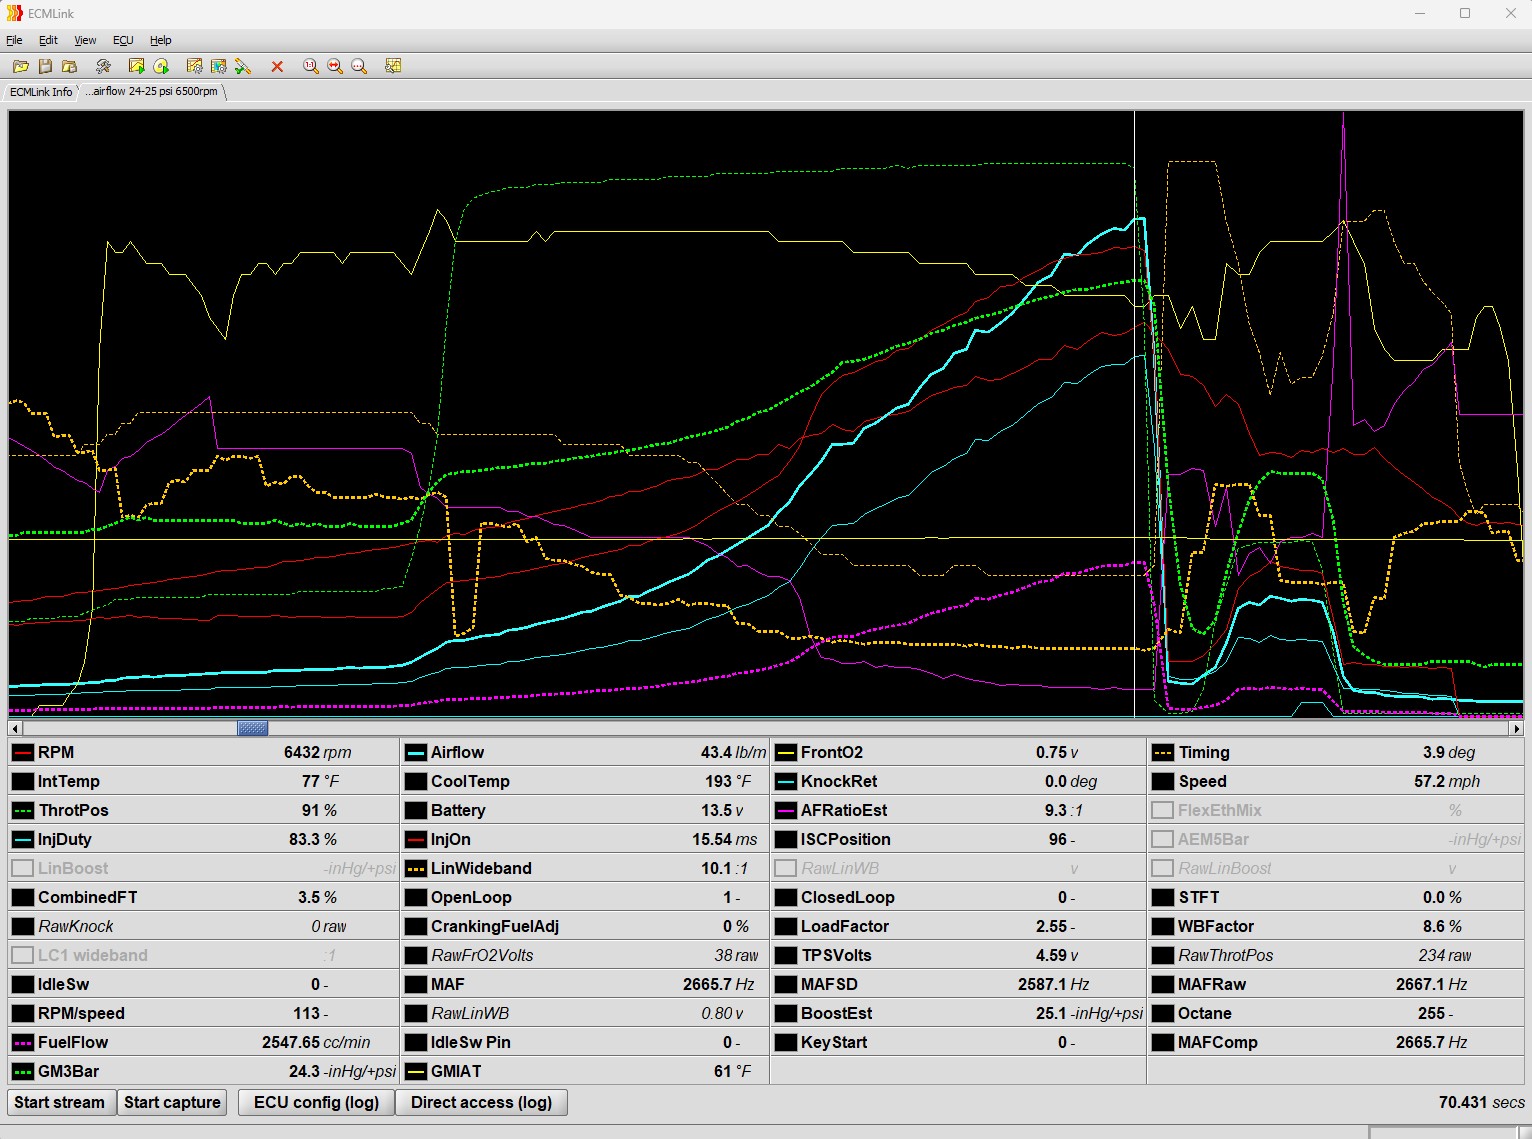The height and width of the screenshot is (1139, 1532).
Task: Open a log file with the folder icon
Action: [x=20, y=66]
